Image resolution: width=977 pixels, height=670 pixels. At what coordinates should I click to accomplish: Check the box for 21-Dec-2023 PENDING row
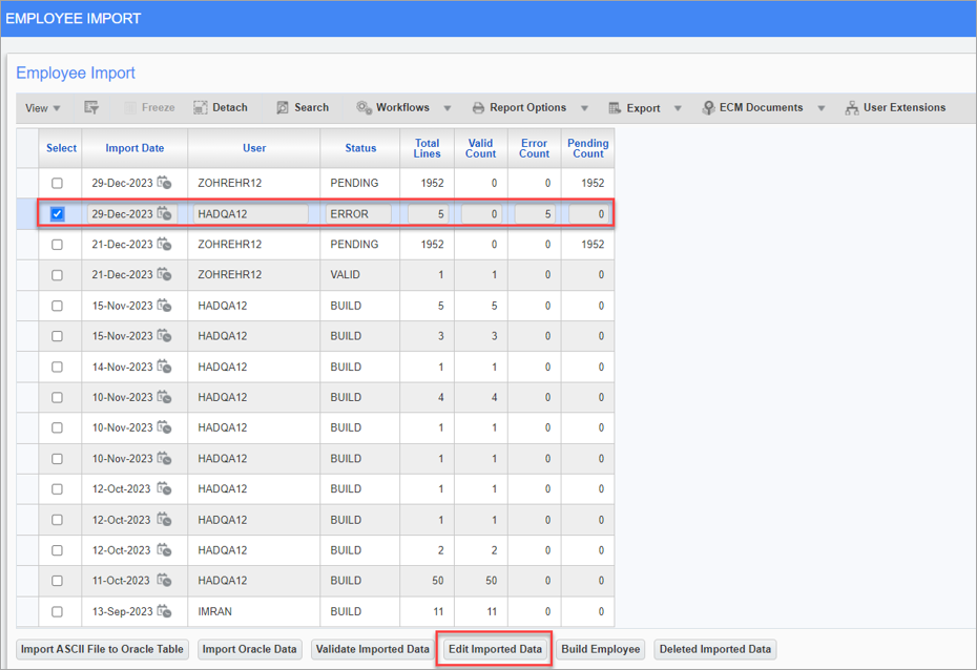[x=57, y=244]
